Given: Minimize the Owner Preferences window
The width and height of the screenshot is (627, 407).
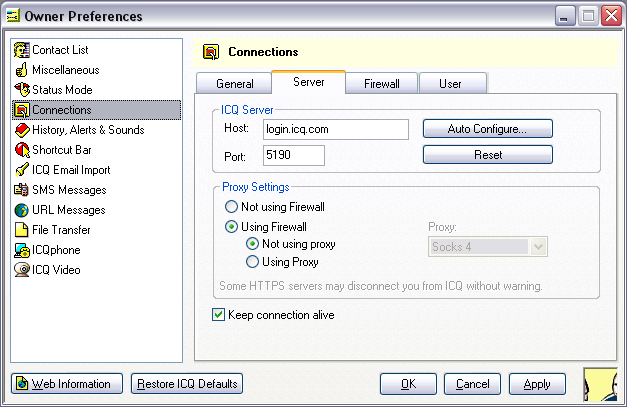Looking at the screenshot, I should click(x=564, y=16).
